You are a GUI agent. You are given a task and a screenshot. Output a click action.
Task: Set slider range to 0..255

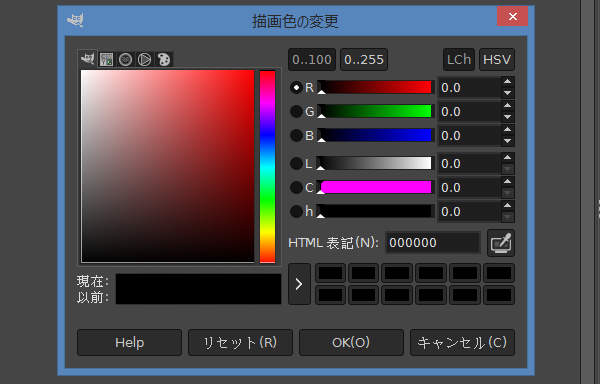pyautogui.click(x=364, y=60)
